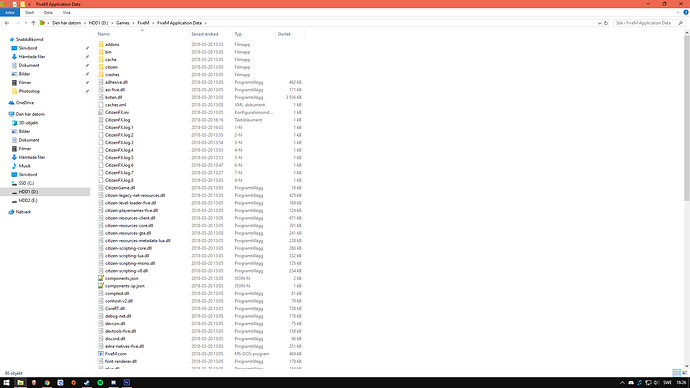690x388 pixels.
Task: Click the back navigation arrow
Action: coord(7,23)
